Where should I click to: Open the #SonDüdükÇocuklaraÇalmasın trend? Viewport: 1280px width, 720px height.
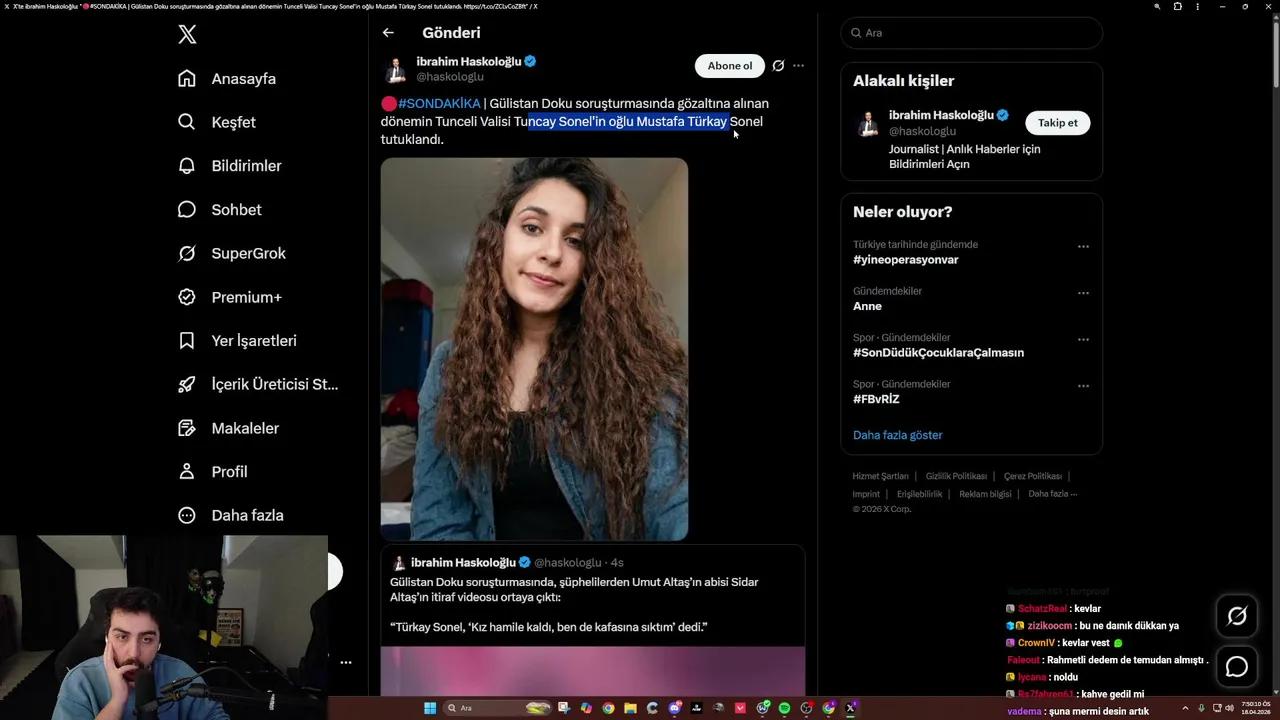[938, 353]
